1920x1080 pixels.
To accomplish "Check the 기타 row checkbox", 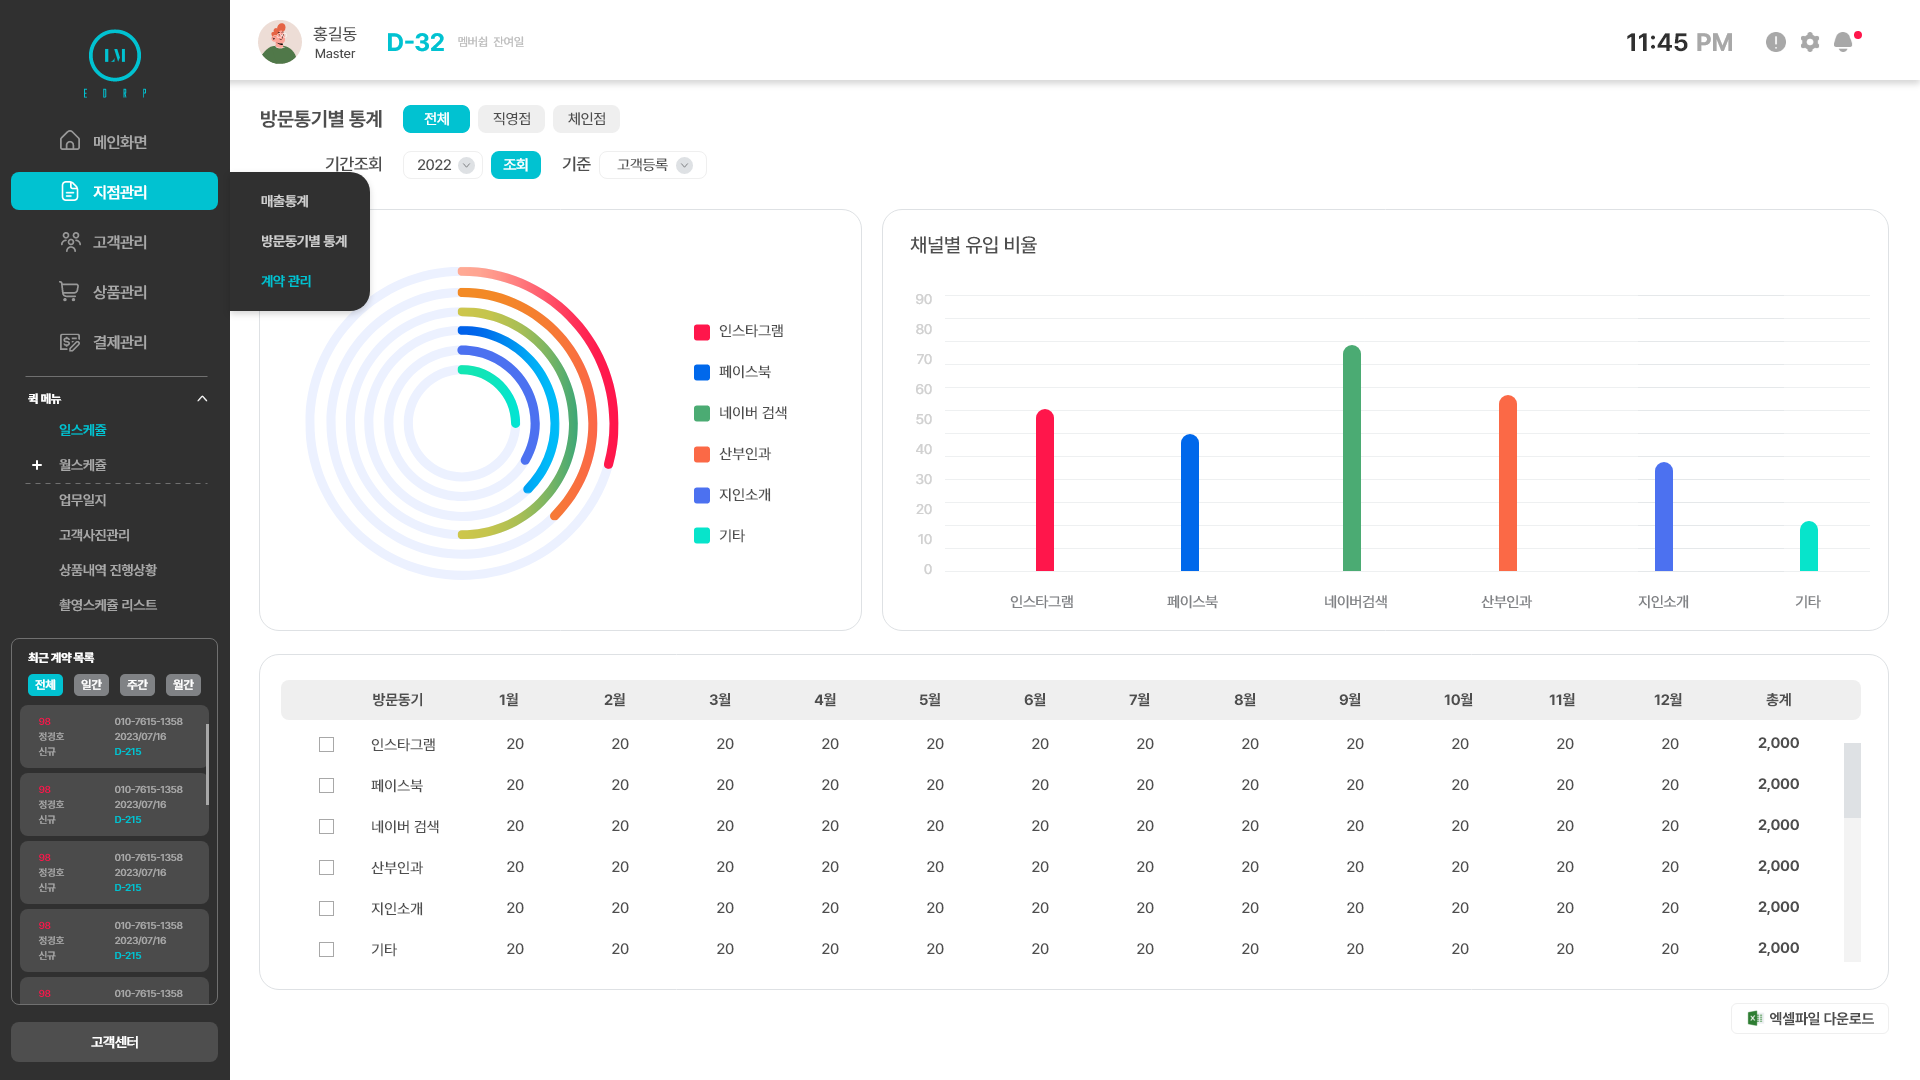I will [326, 949].
